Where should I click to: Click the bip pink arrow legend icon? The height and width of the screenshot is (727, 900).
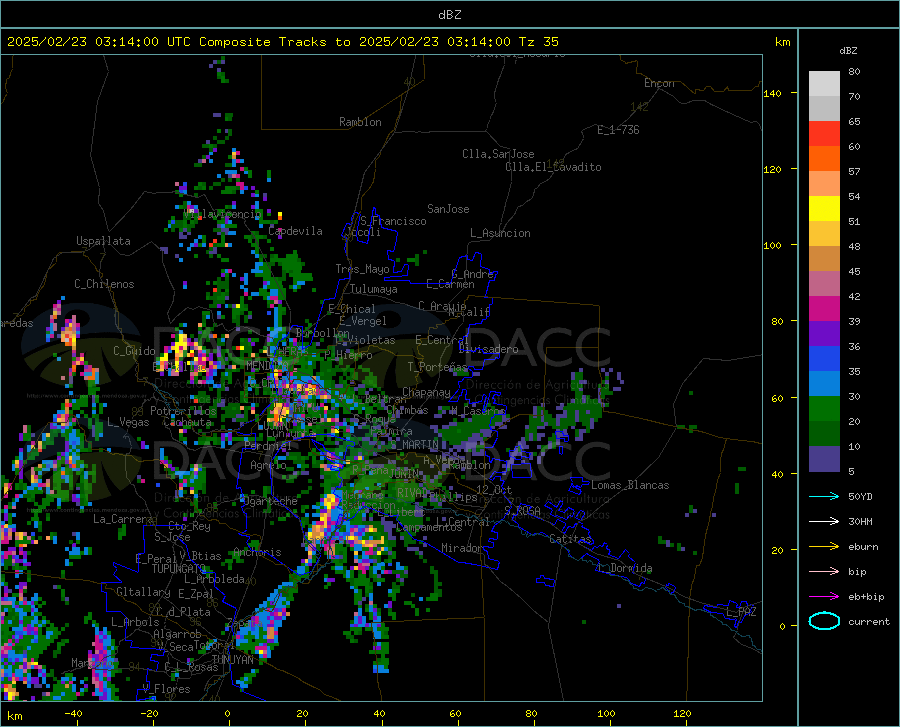824,572
